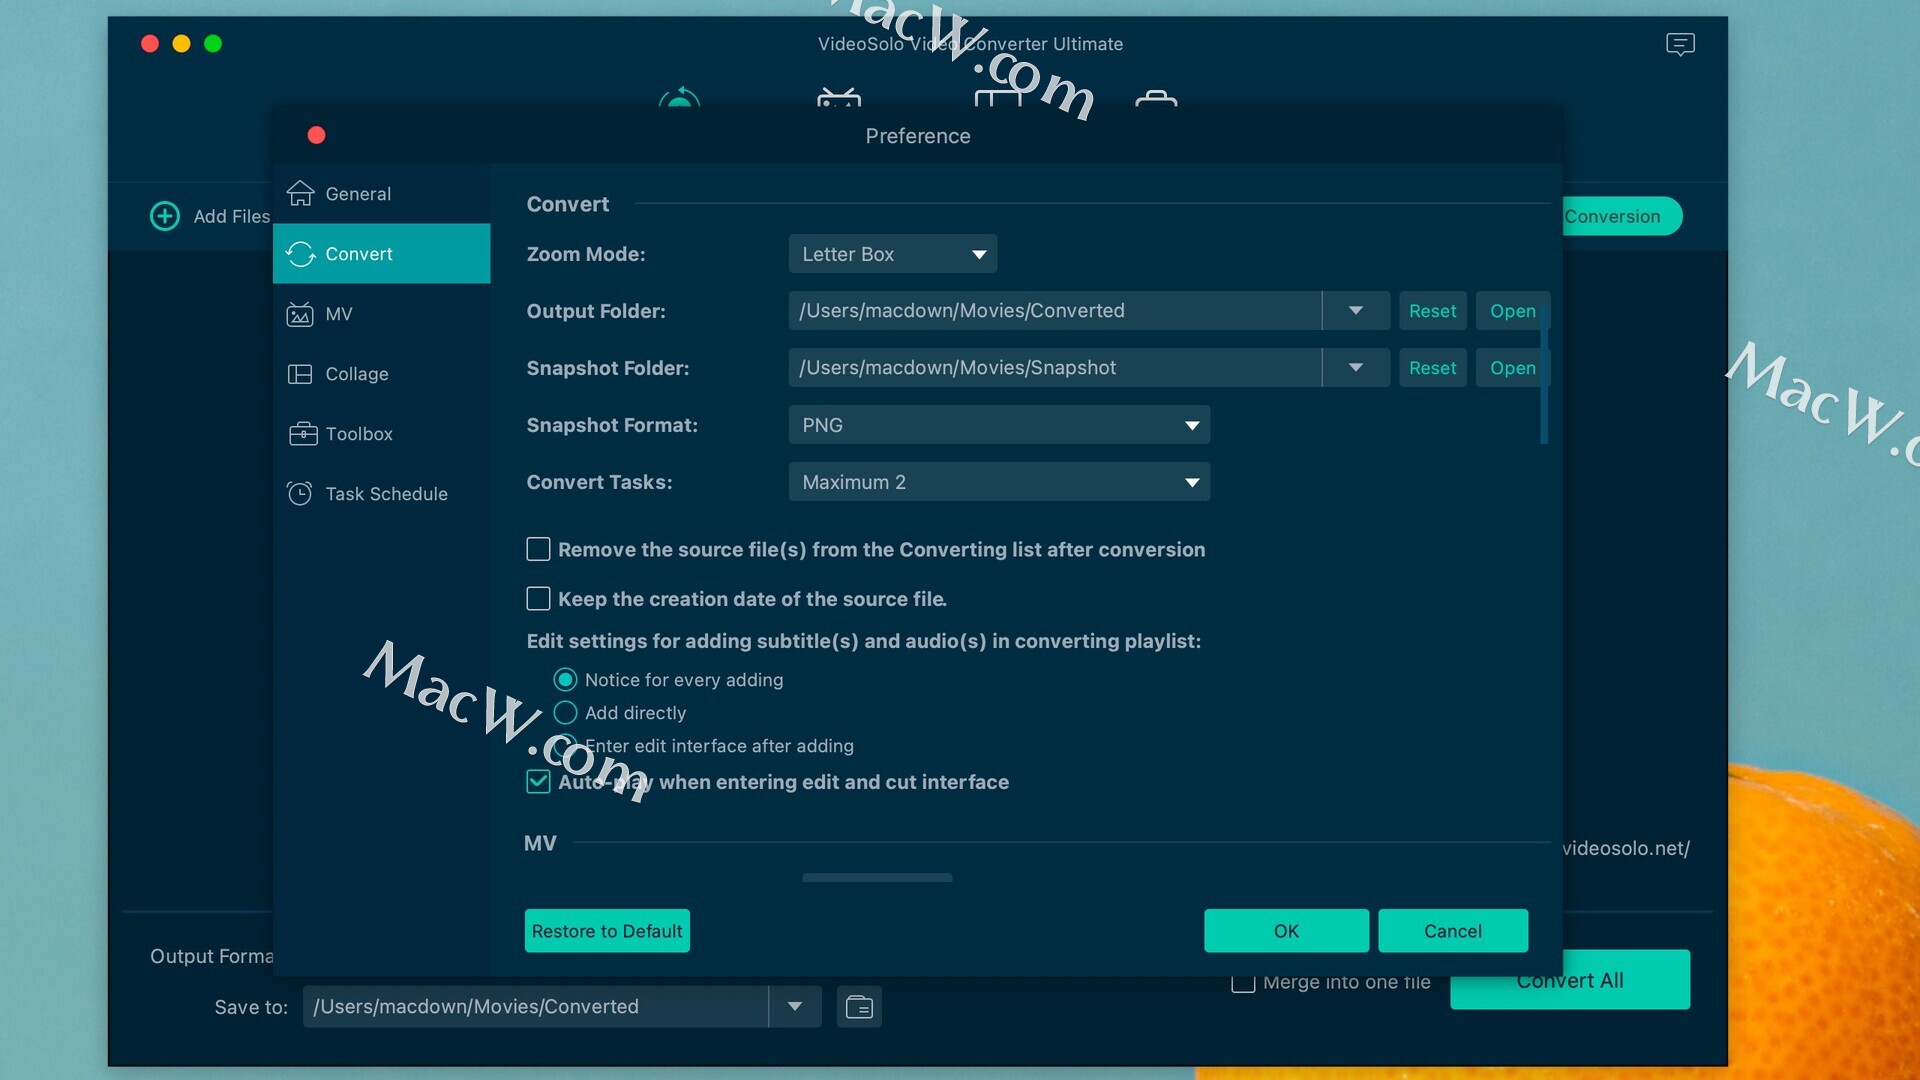The width and height of the screenshot is (1920, 1080).
Task: Select the Add directly radio button
Action: point(565,713)
